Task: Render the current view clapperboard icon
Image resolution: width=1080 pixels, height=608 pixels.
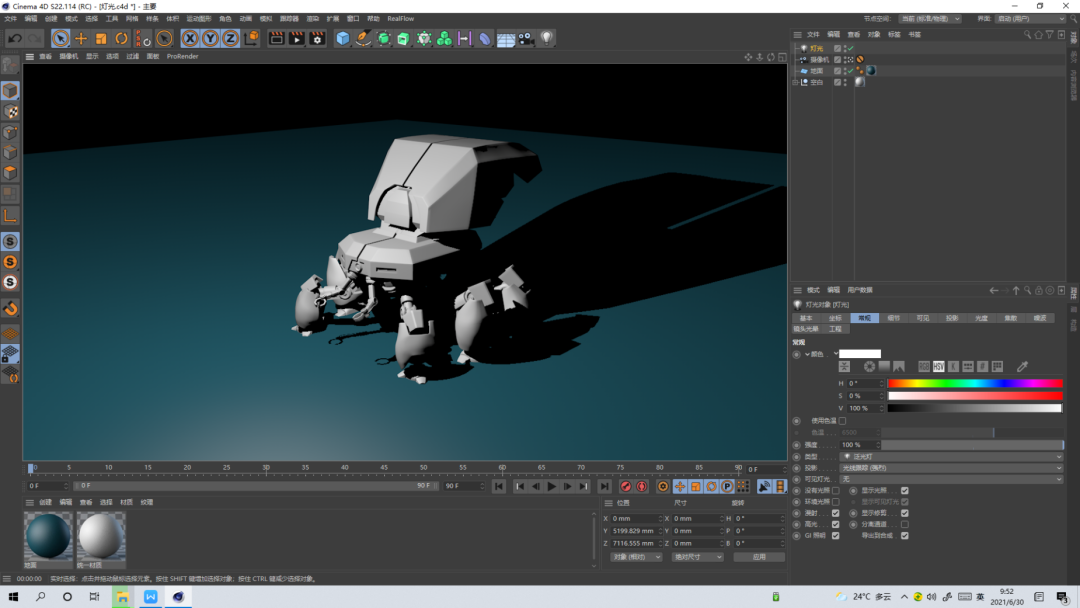Action: [276, 39]
